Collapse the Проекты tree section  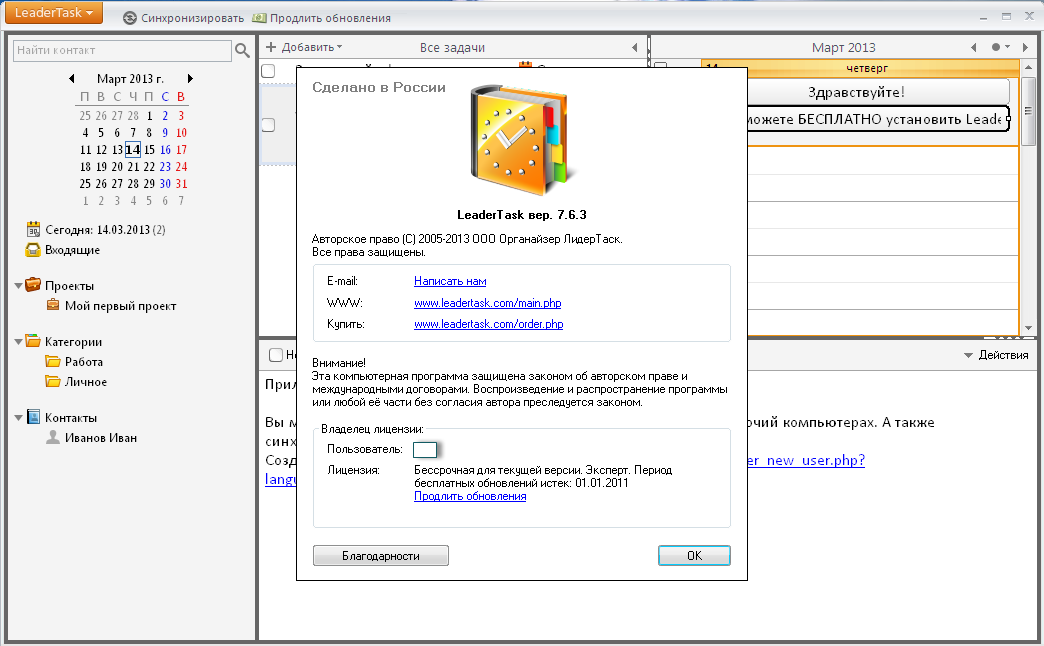point(19,286)
